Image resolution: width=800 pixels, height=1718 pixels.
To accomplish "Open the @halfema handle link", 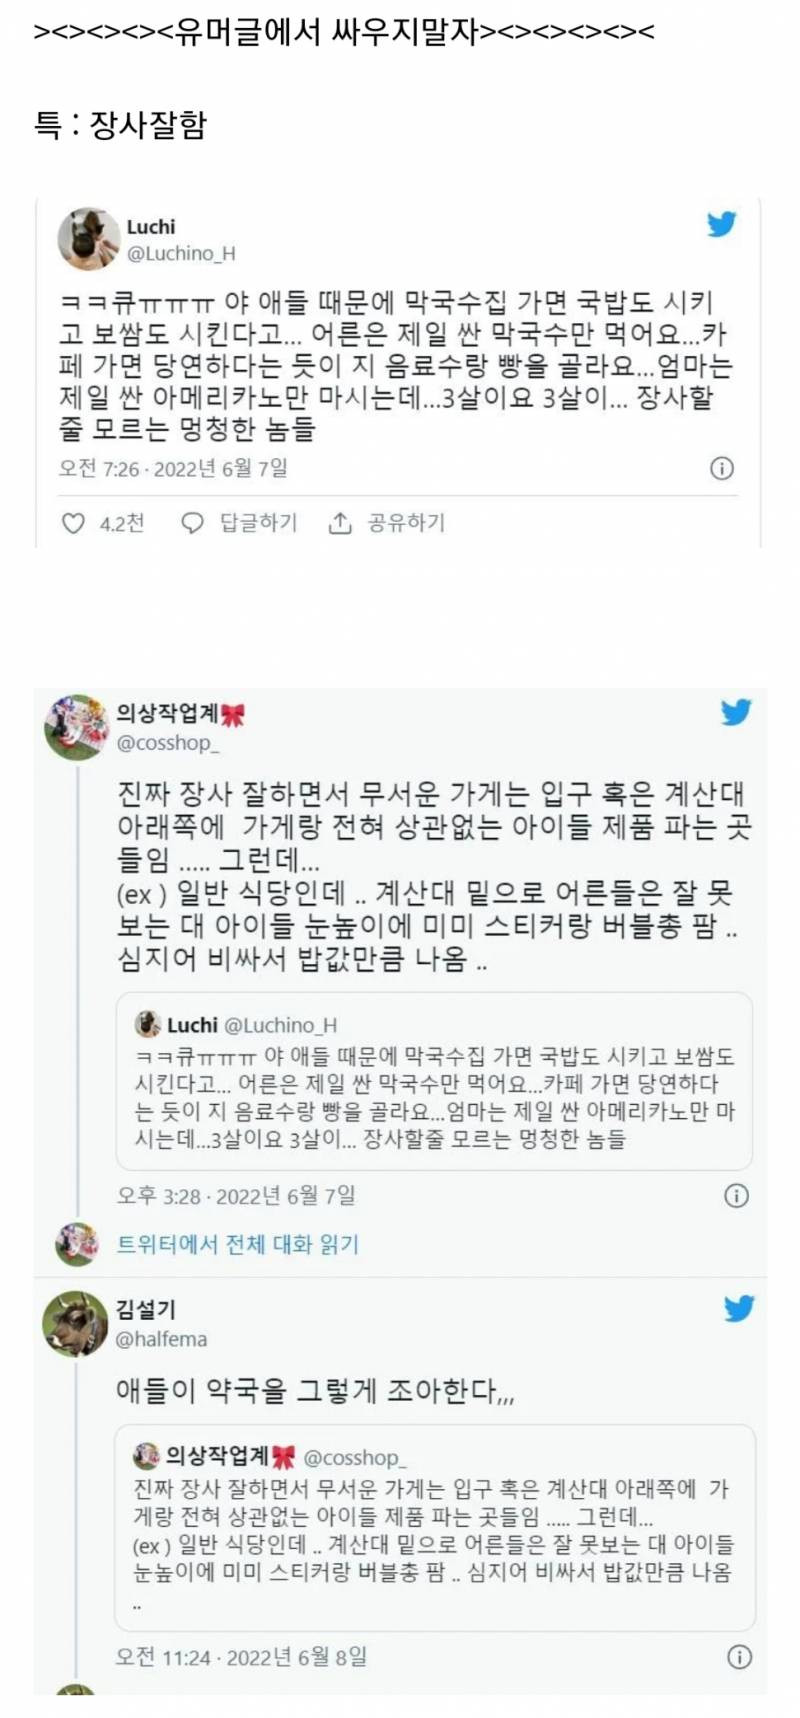I will [162, 1339].
